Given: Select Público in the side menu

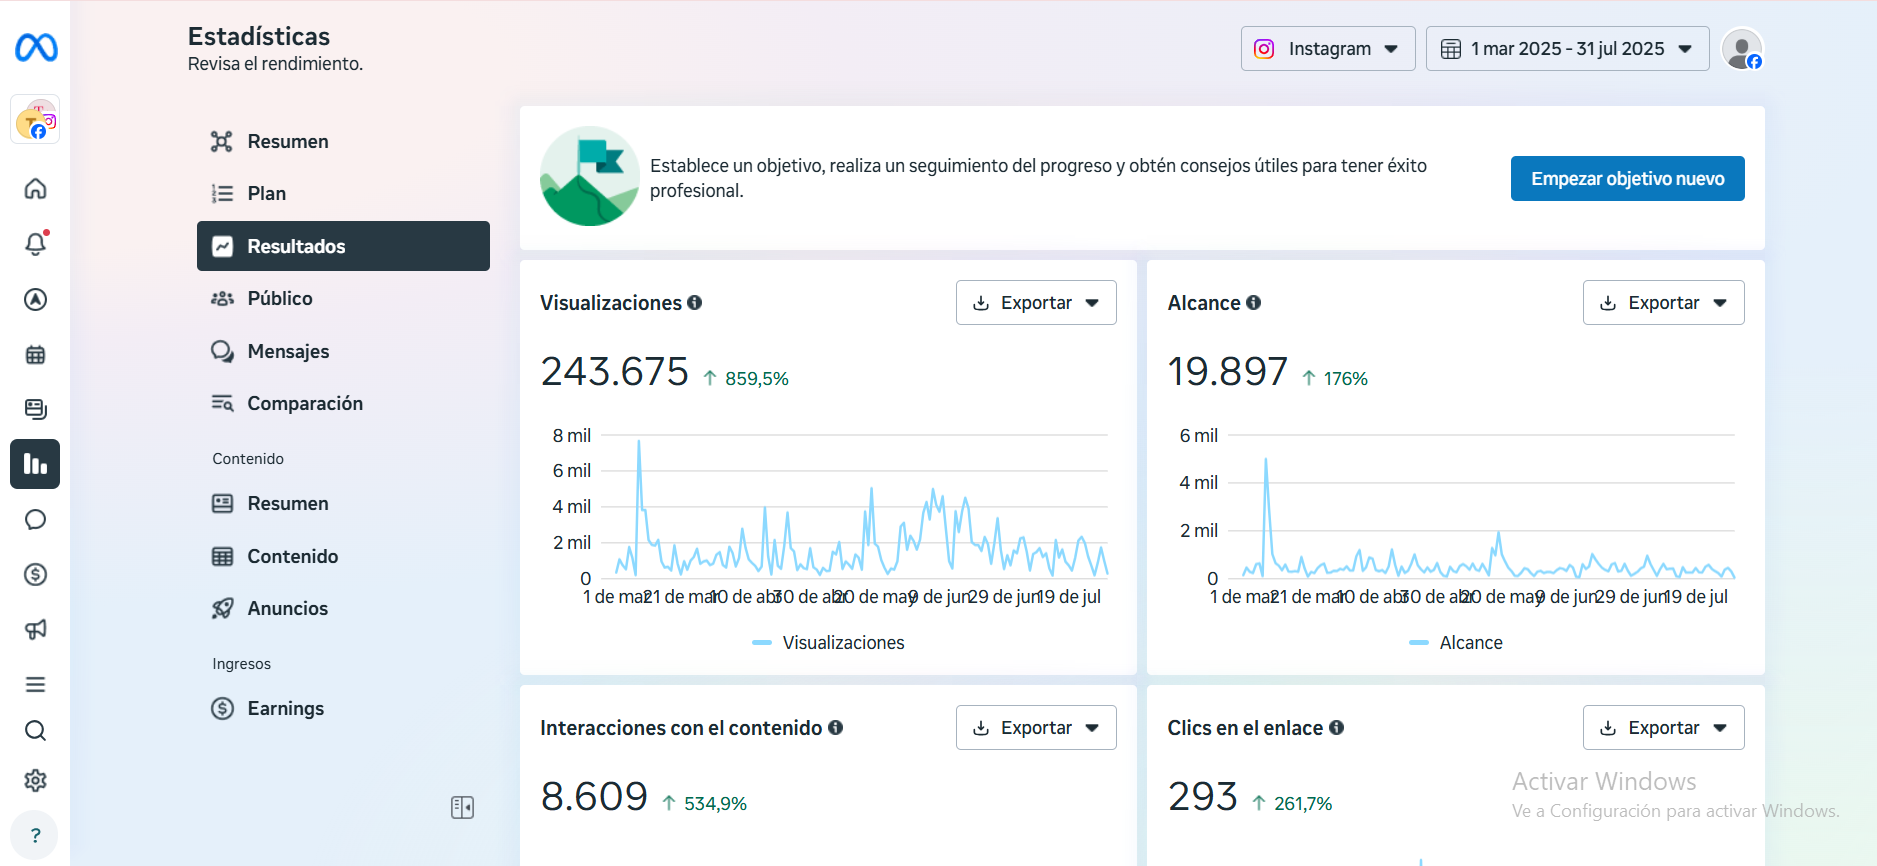Looking at the screenshot, I should click(280, 299).
